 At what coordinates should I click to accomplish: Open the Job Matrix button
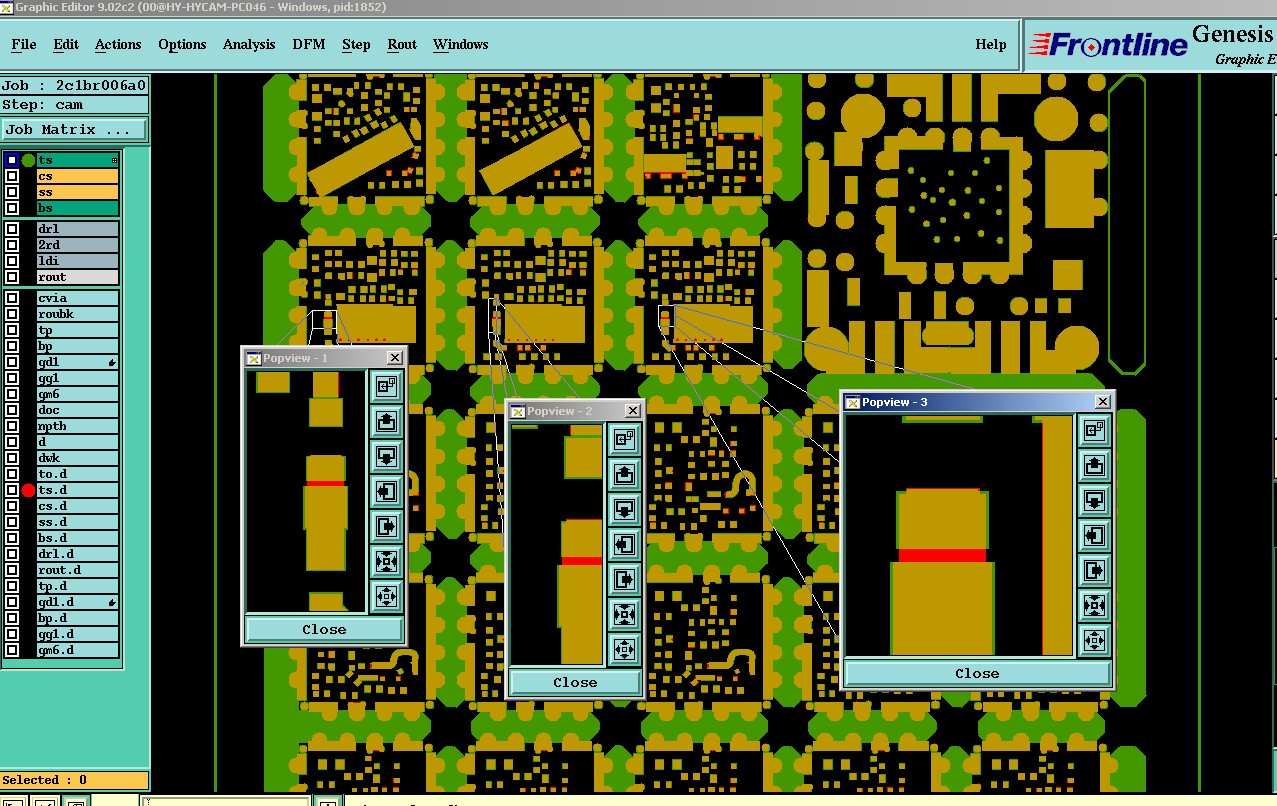click(x=74, y=130)
